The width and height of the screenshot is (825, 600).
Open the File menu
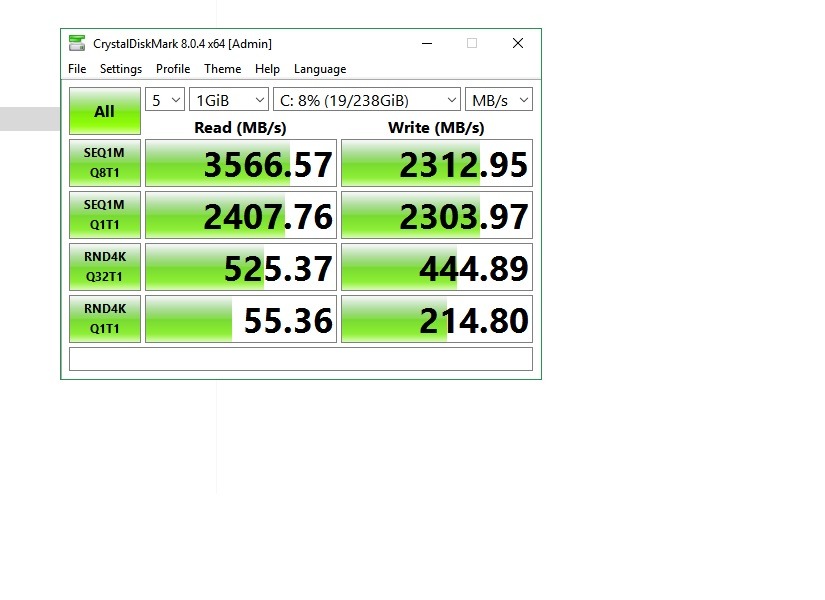[77, 69]
